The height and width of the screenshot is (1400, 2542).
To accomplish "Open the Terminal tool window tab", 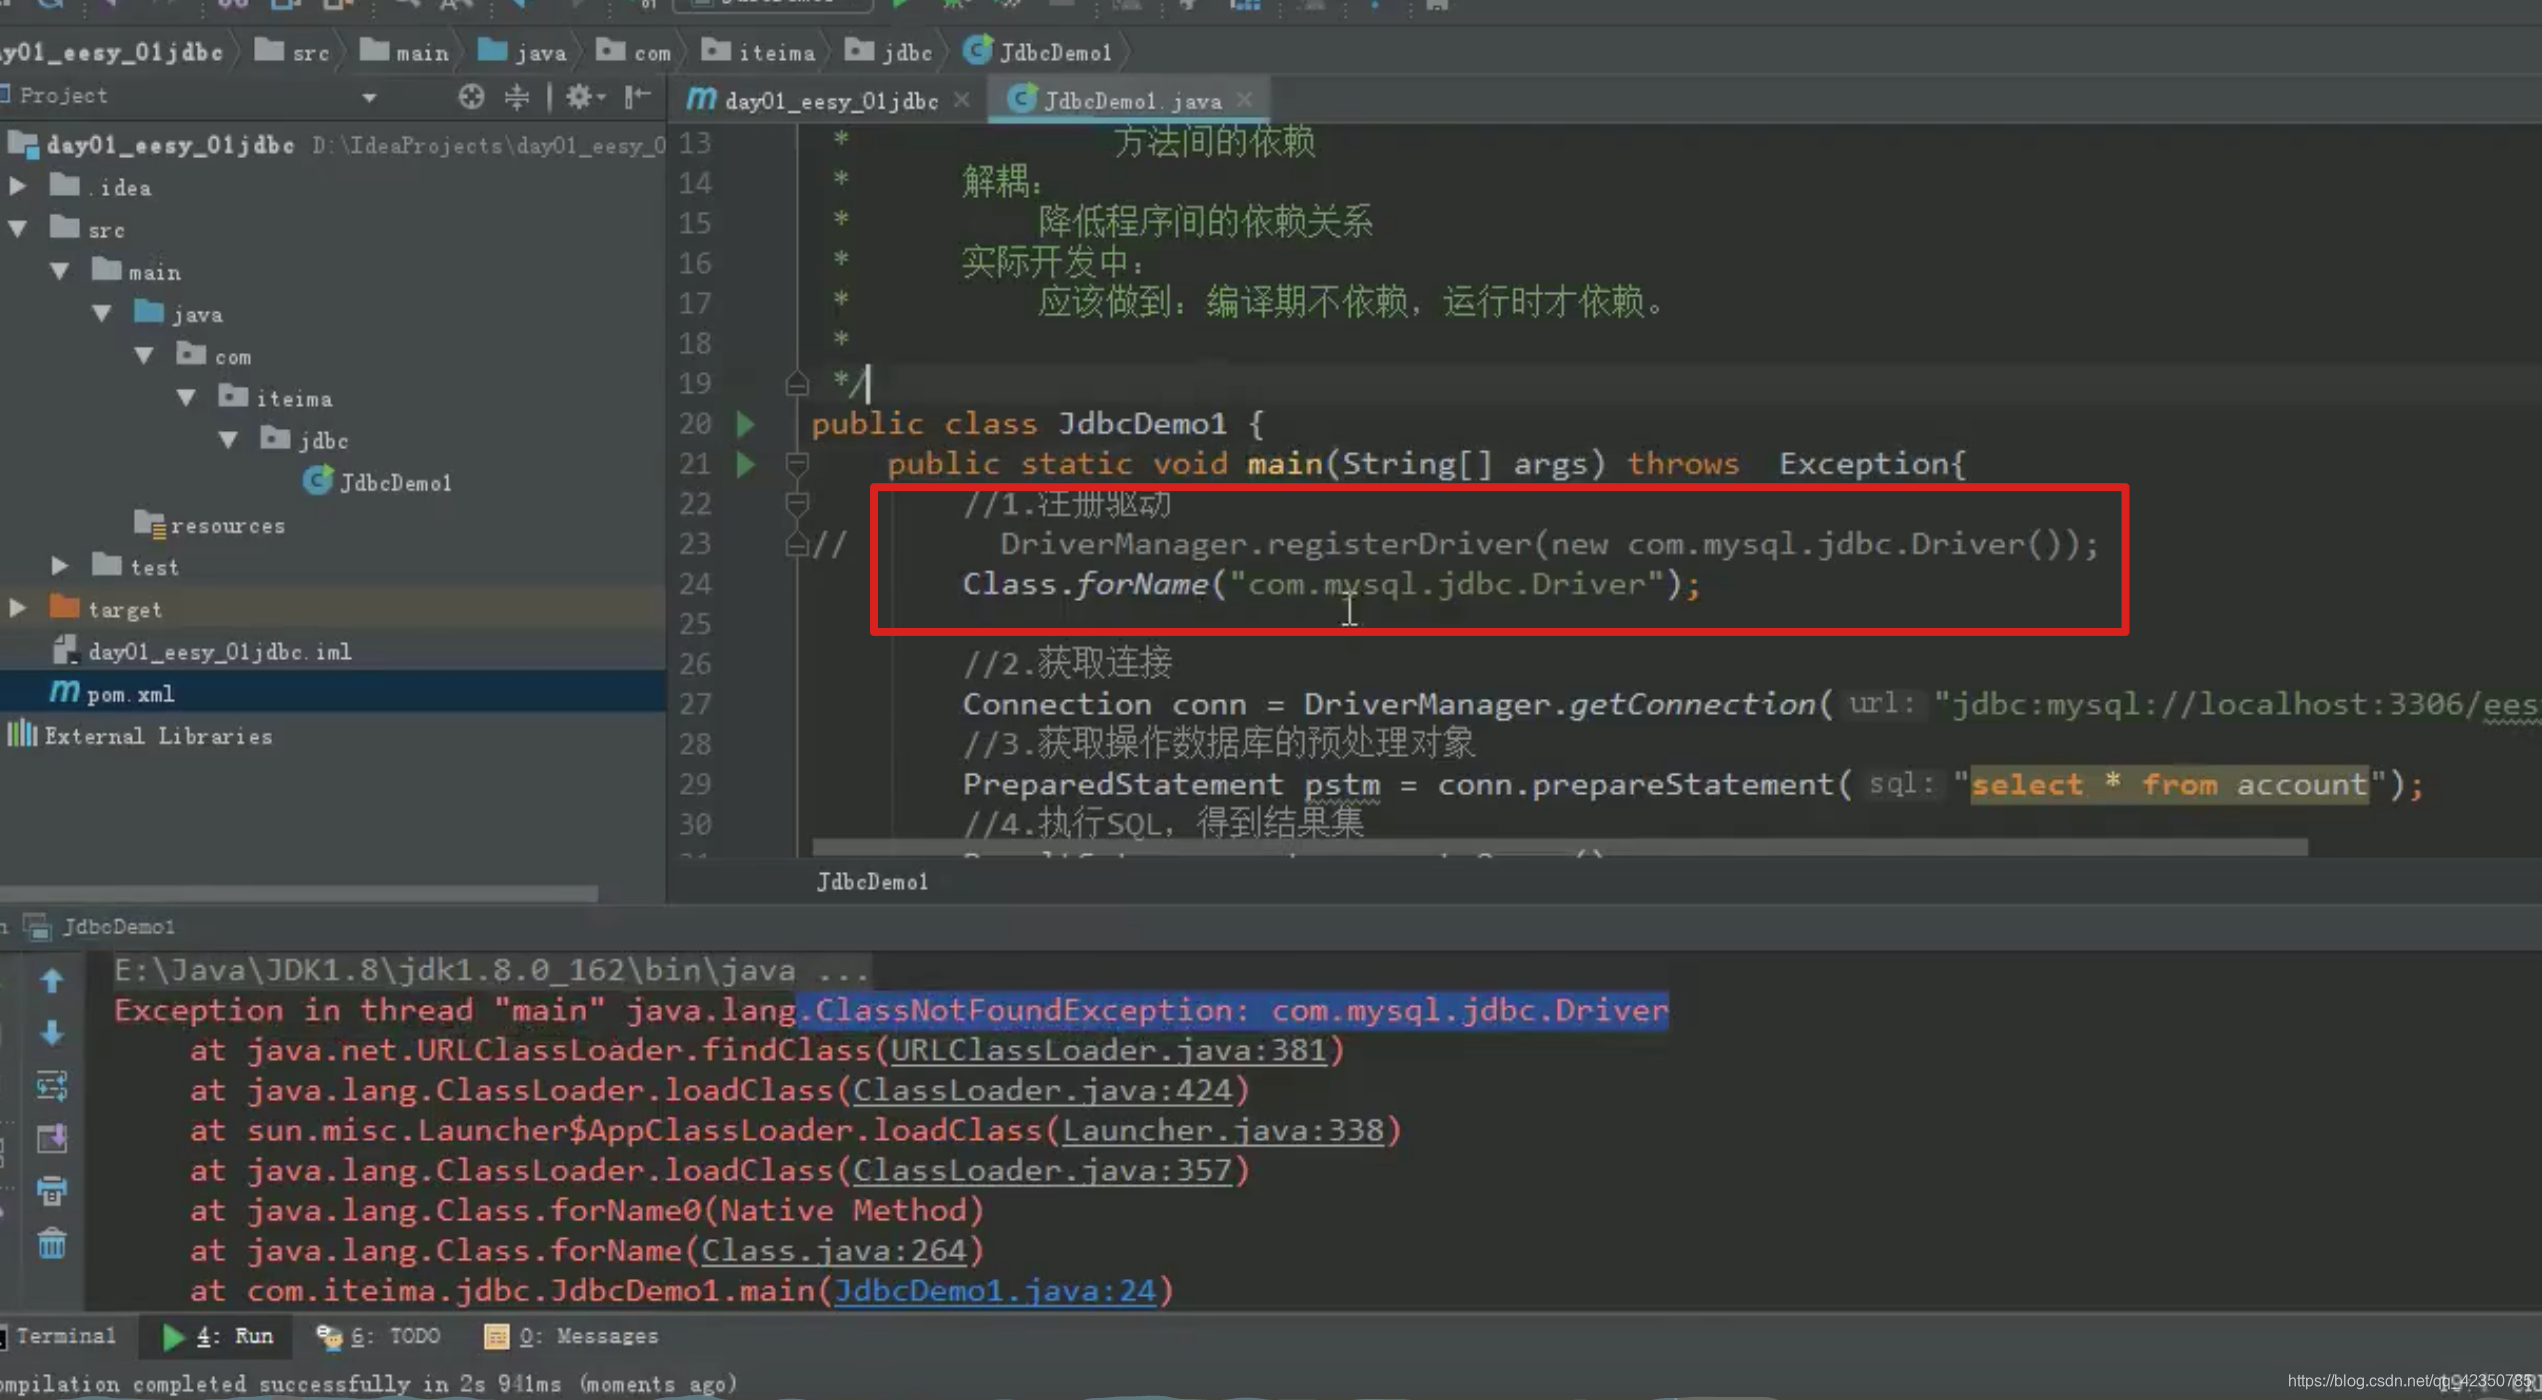I will 58,1336.
